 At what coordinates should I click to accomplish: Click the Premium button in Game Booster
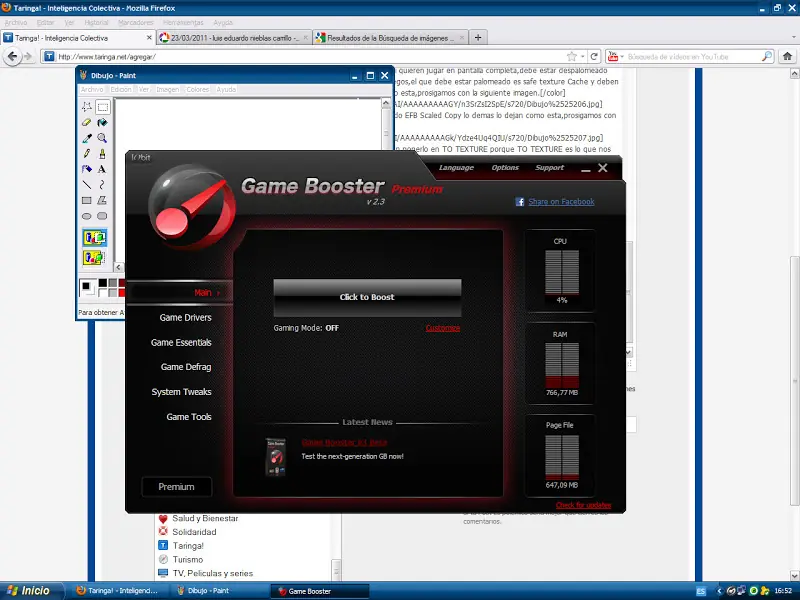(177, 487)
